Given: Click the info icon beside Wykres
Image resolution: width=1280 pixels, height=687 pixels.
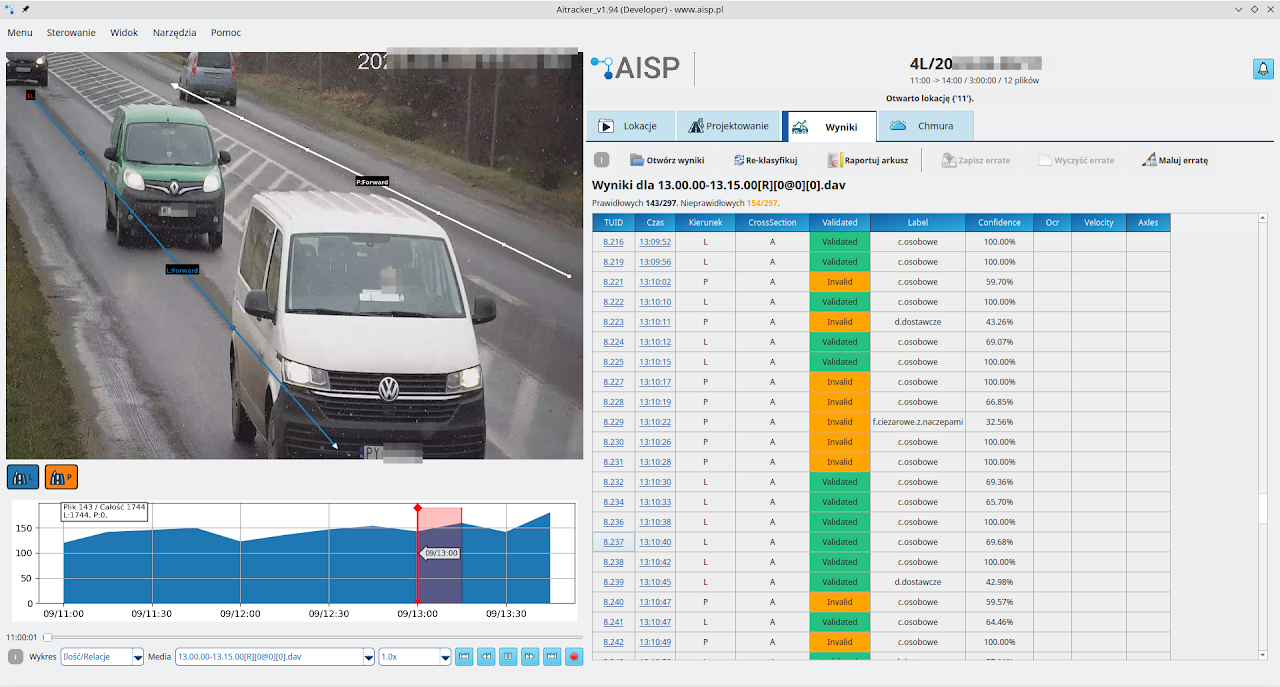Looking at the screenshot, I should (15, 657).
